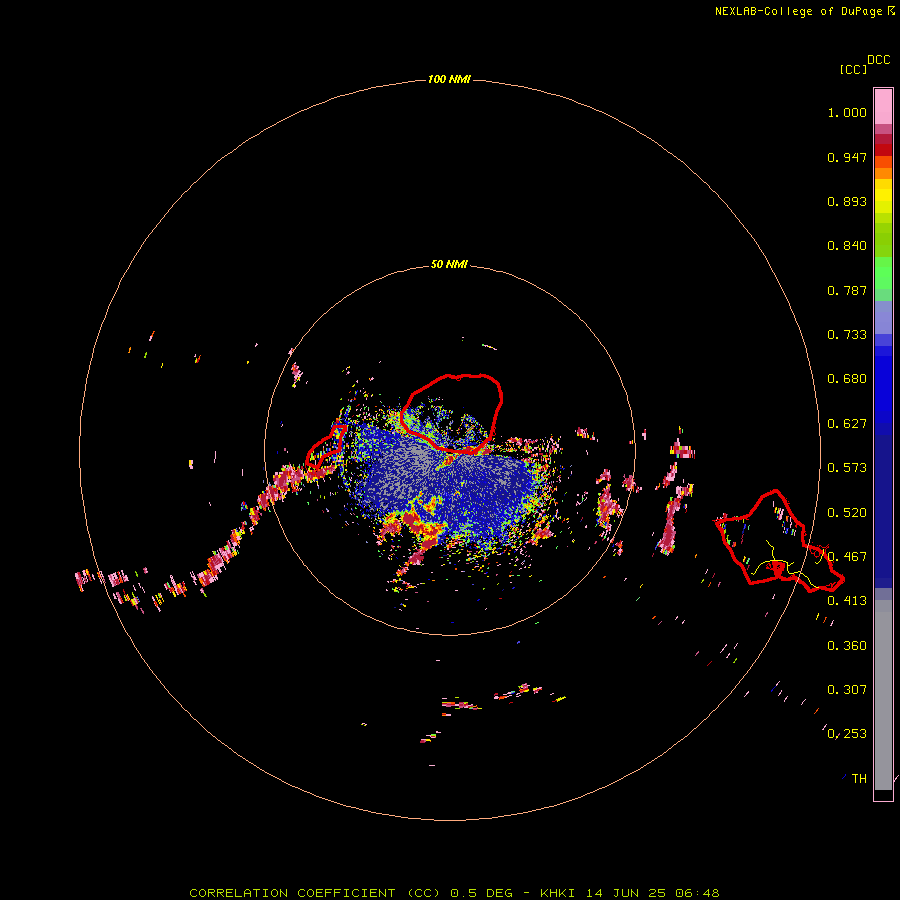Click the 0.680 color scale value
Screen dimensions: 900x900
[847, 379]
